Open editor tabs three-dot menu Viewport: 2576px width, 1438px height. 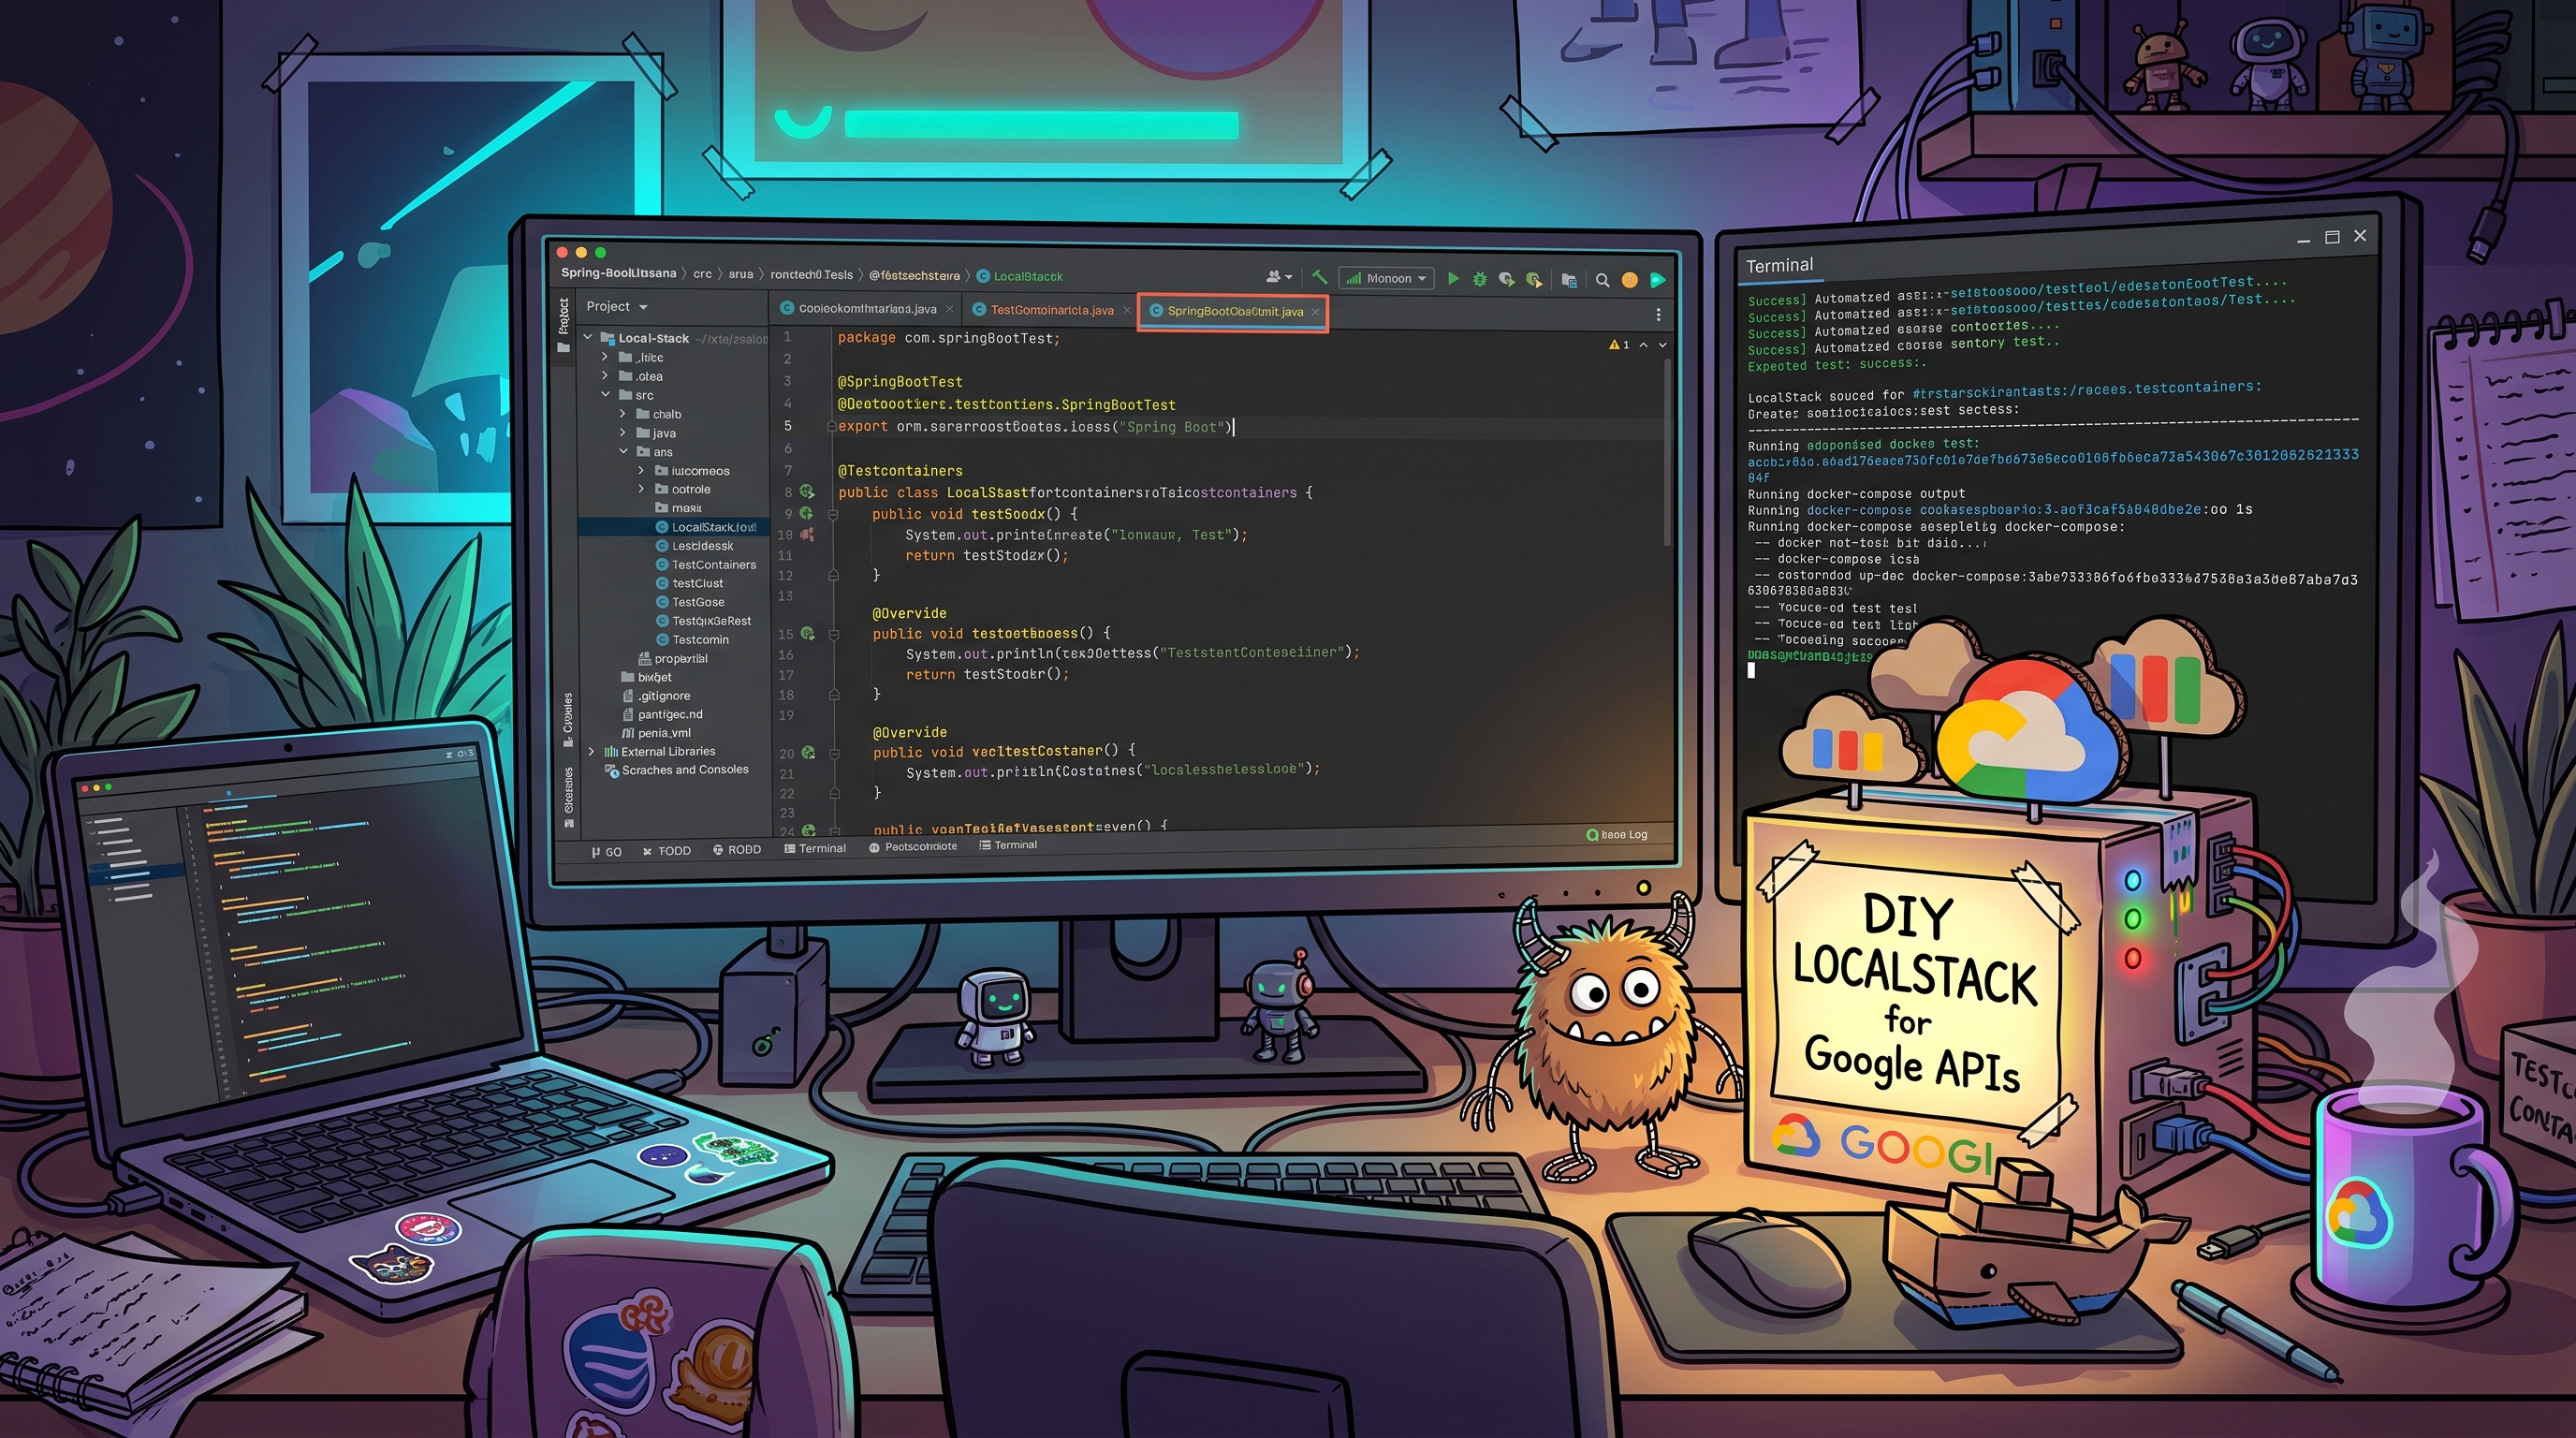(1659, 315)
